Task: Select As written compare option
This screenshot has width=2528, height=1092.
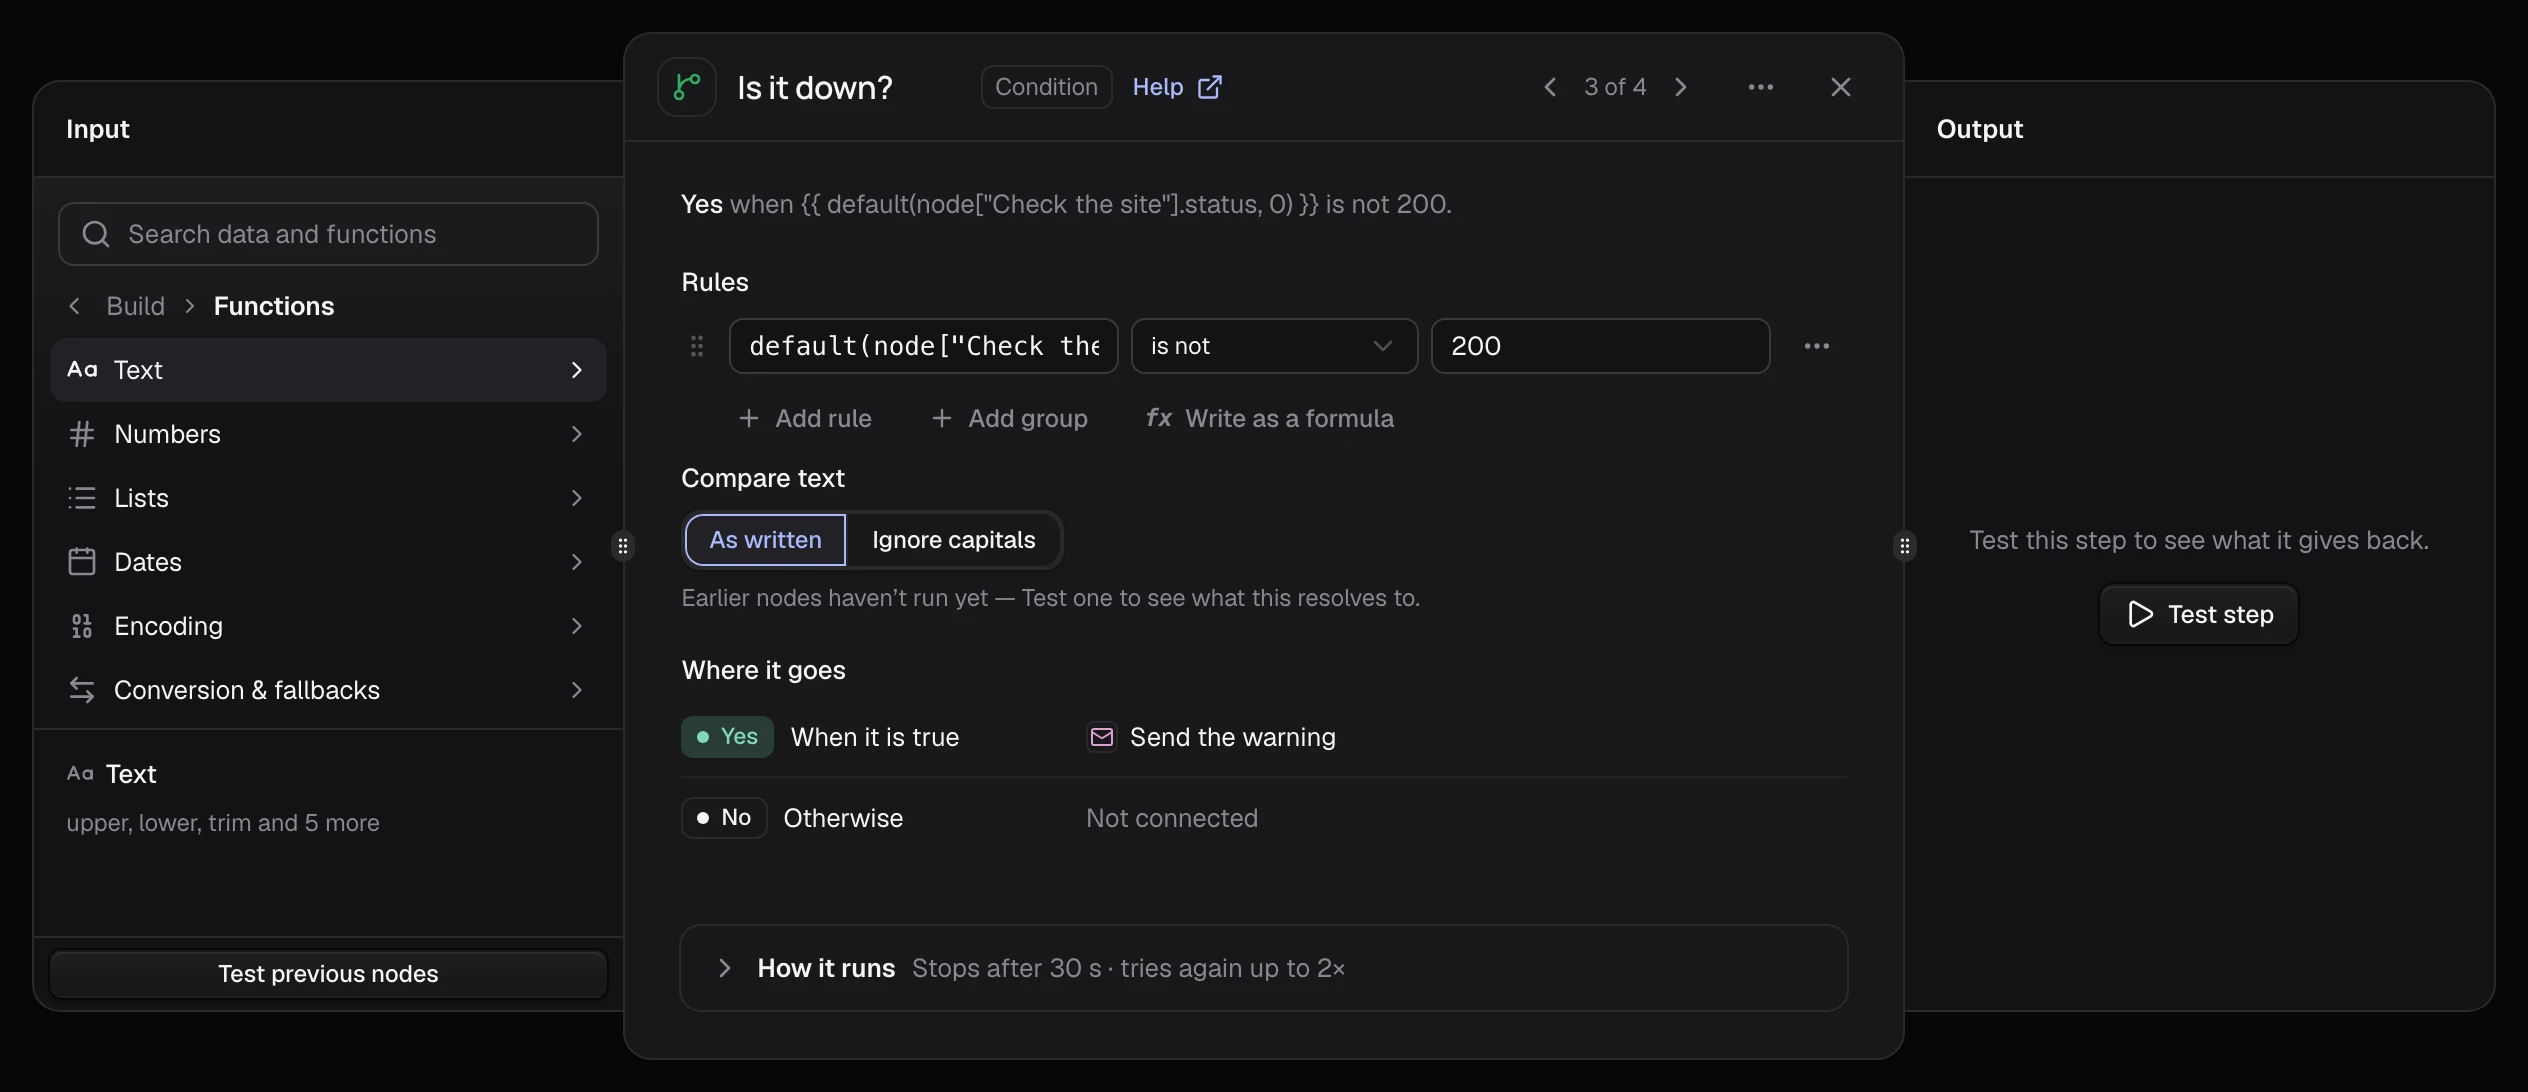Action: (x=765, y=540)
